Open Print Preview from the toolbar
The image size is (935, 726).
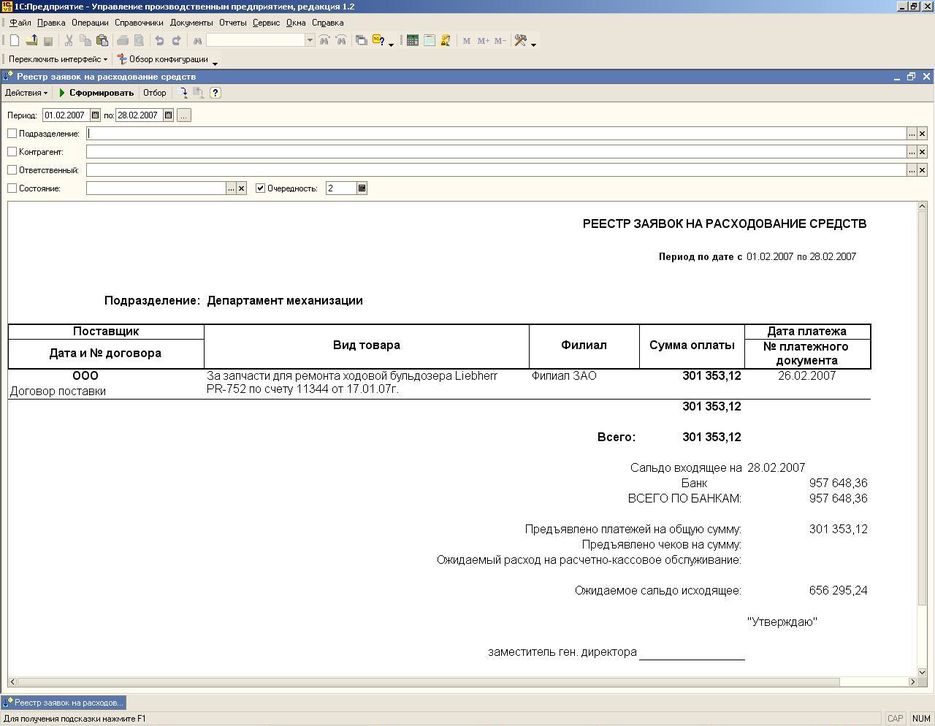pyautogui.click(x=139, y=41)
